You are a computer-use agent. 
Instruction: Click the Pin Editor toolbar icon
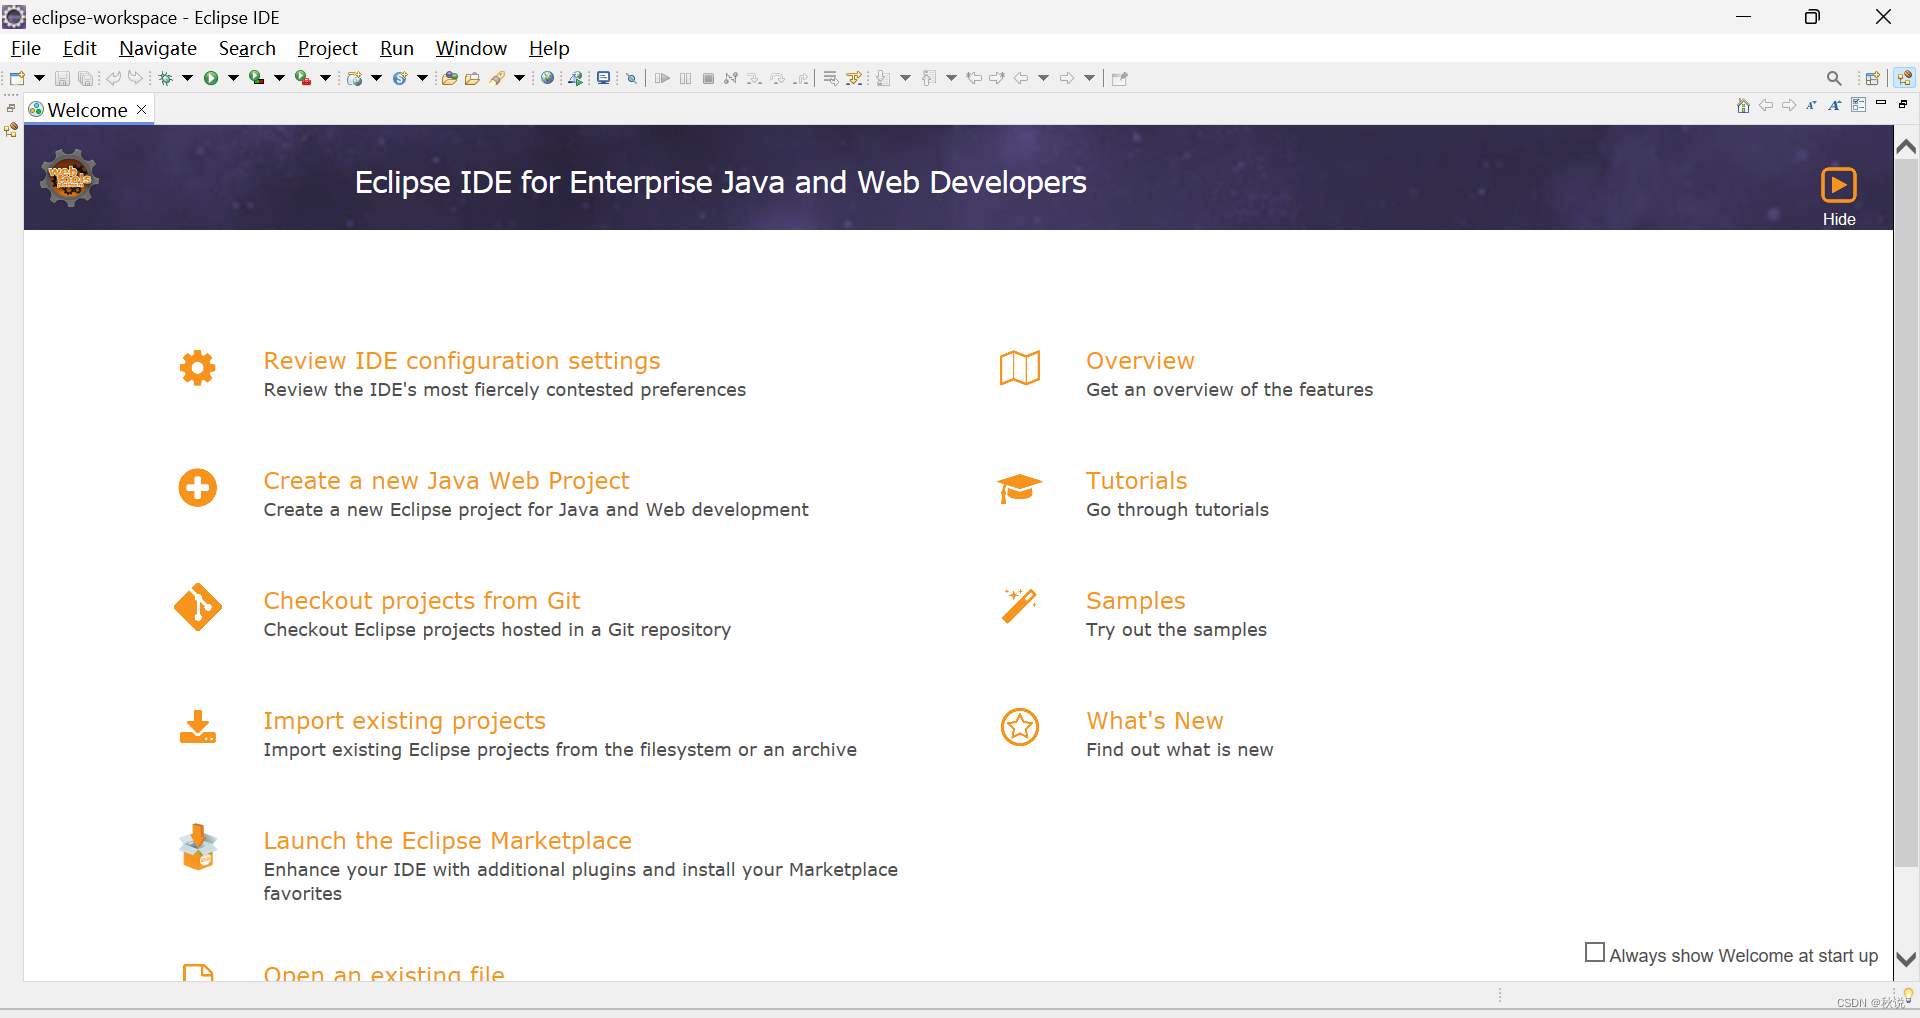(x=1119, y=78)
